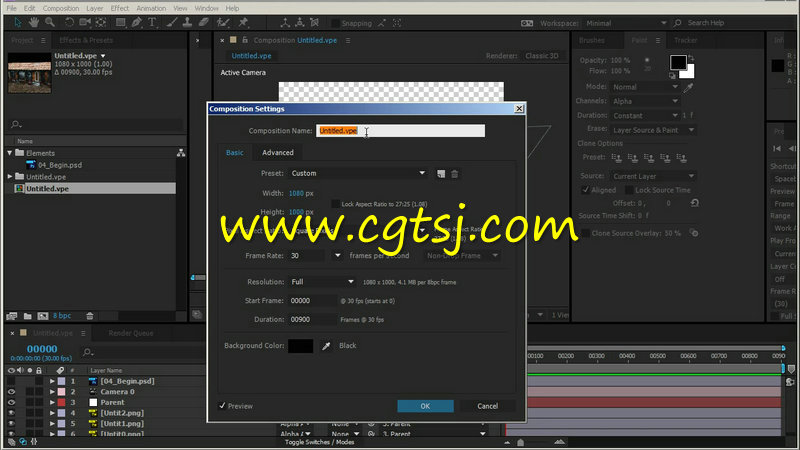Select the Rectangle shape tool
The image size is (800, 450).
[120, 22]
